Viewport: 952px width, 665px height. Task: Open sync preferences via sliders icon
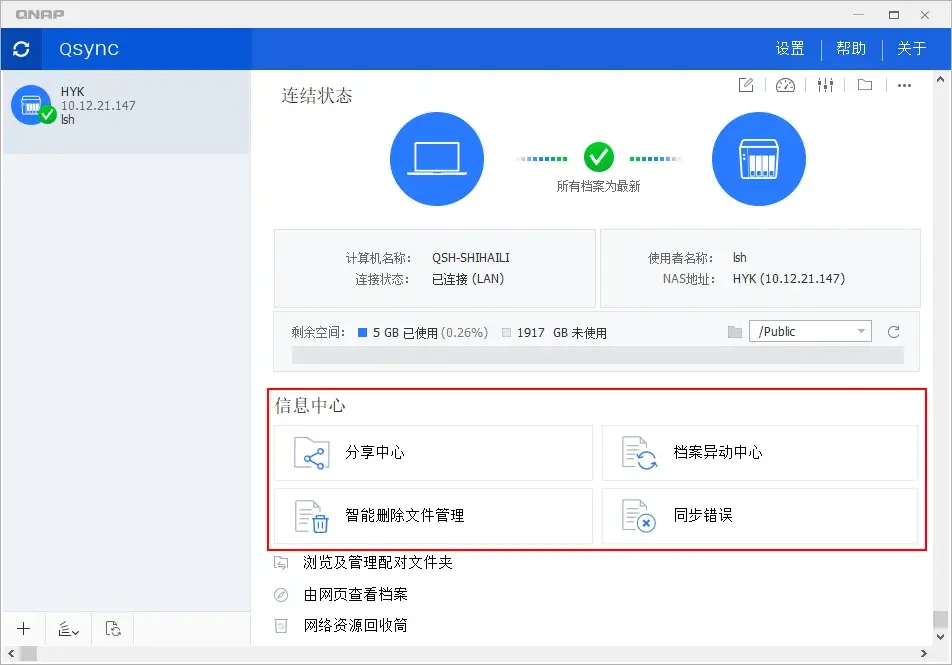tap(825, 85)
